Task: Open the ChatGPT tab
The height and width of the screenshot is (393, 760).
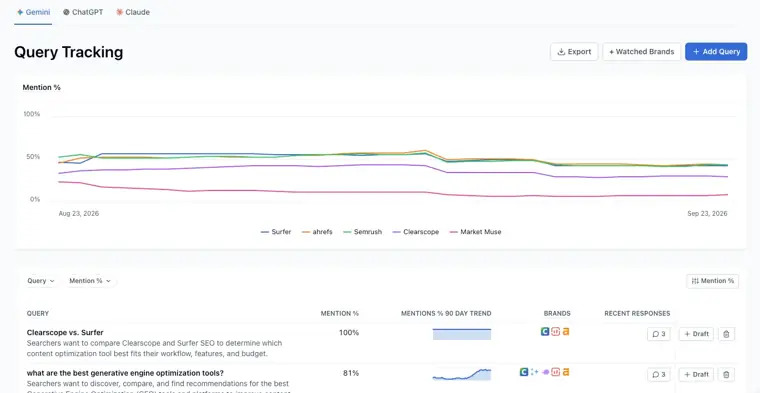Action: pos(83,12)
